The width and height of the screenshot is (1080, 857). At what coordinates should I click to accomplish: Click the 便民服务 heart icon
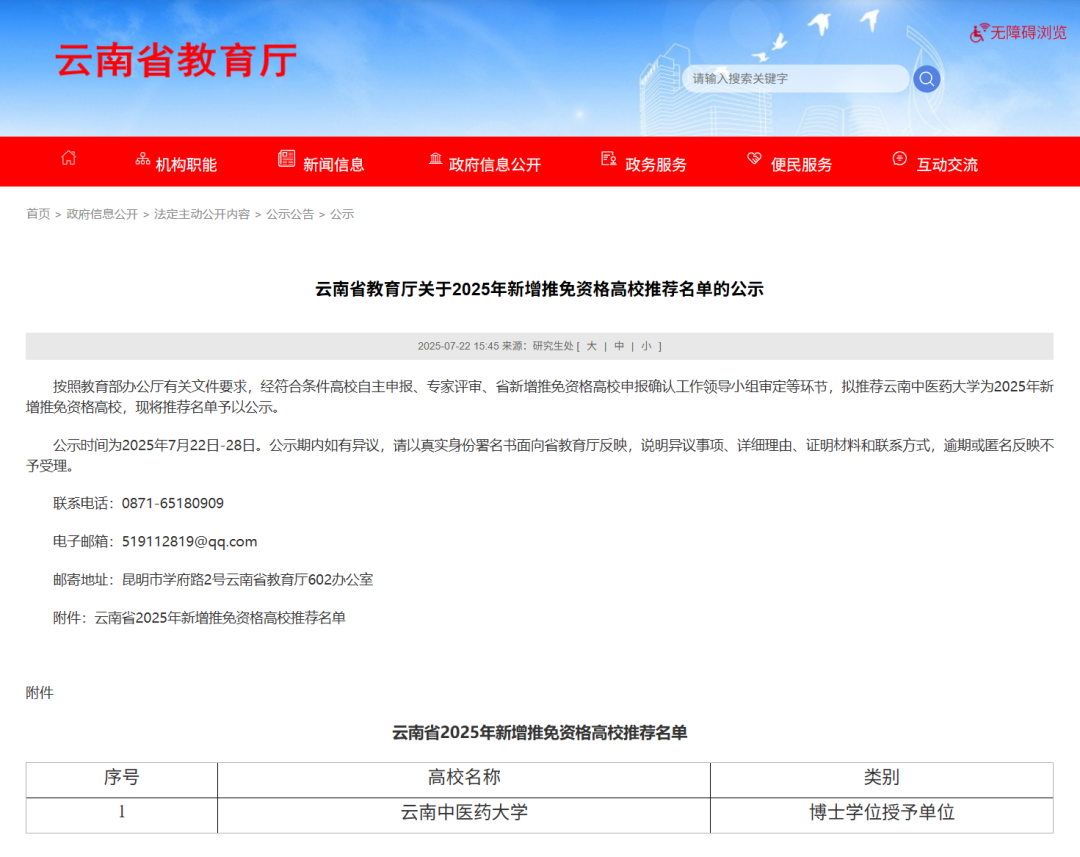tap(754, 158)
